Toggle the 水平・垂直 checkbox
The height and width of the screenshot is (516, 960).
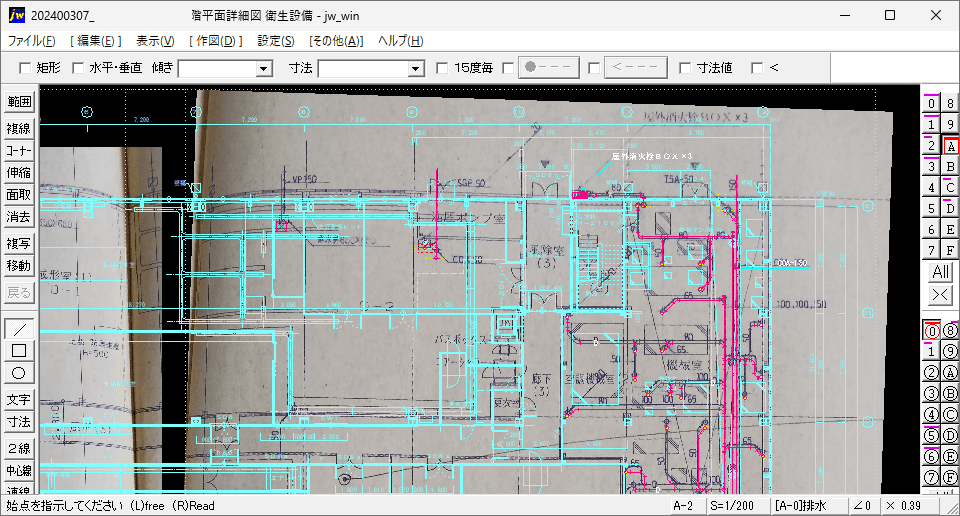coord(78,68)
